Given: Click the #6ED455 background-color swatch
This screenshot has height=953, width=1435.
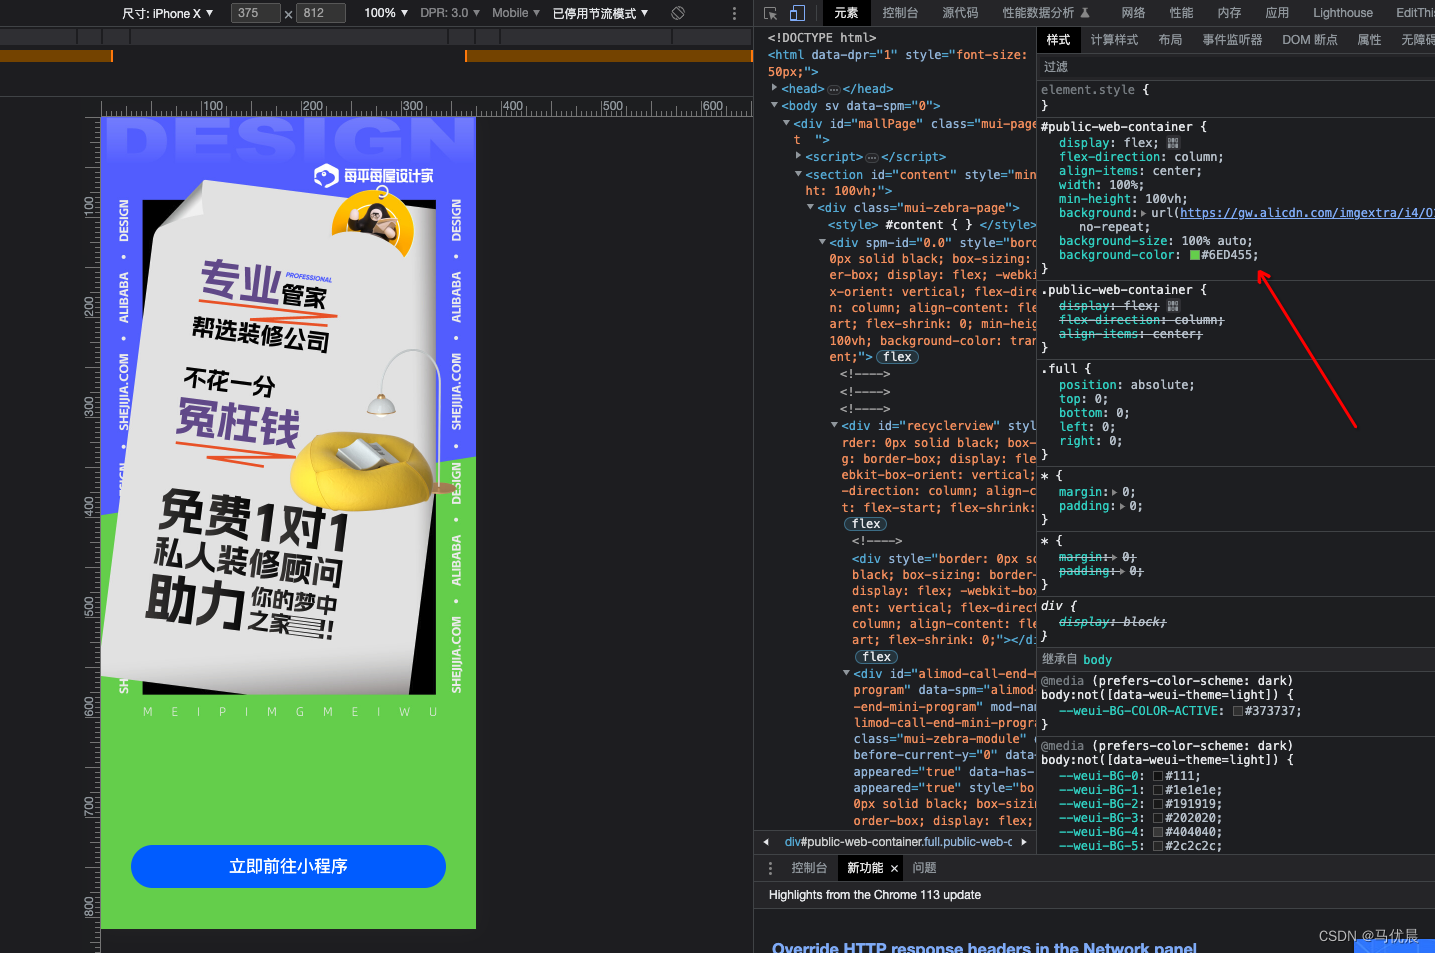Looking at the screenshot, I should 1194,255.
